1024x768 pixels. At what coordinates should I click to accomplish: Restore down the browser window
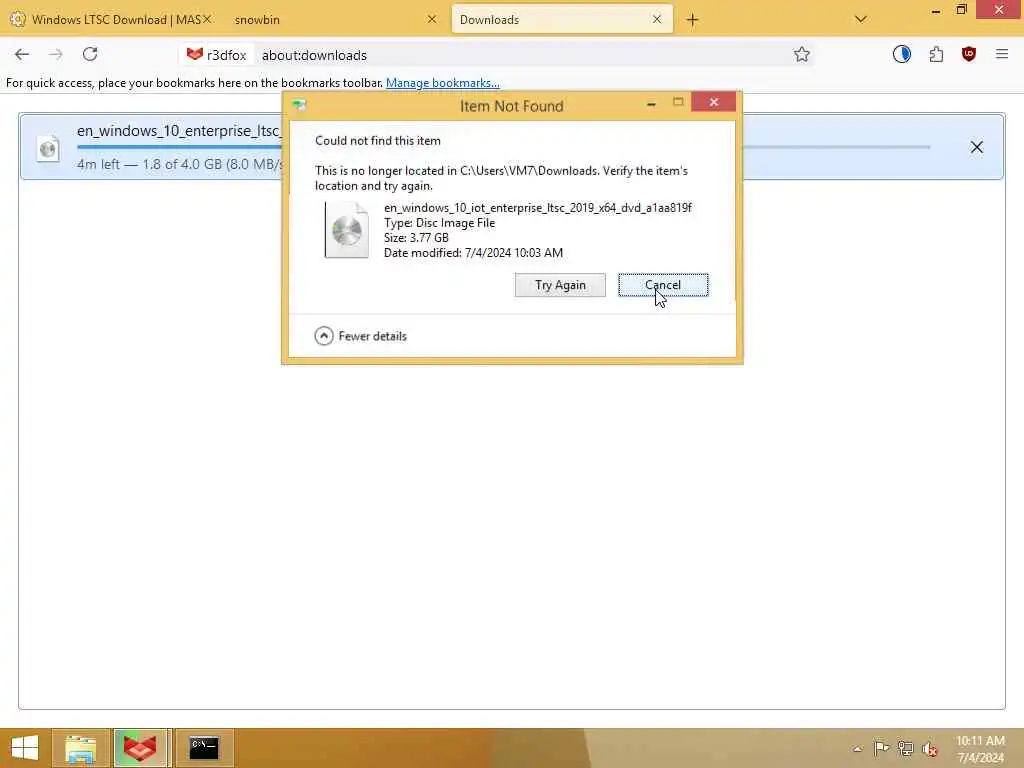coord(961,10)
